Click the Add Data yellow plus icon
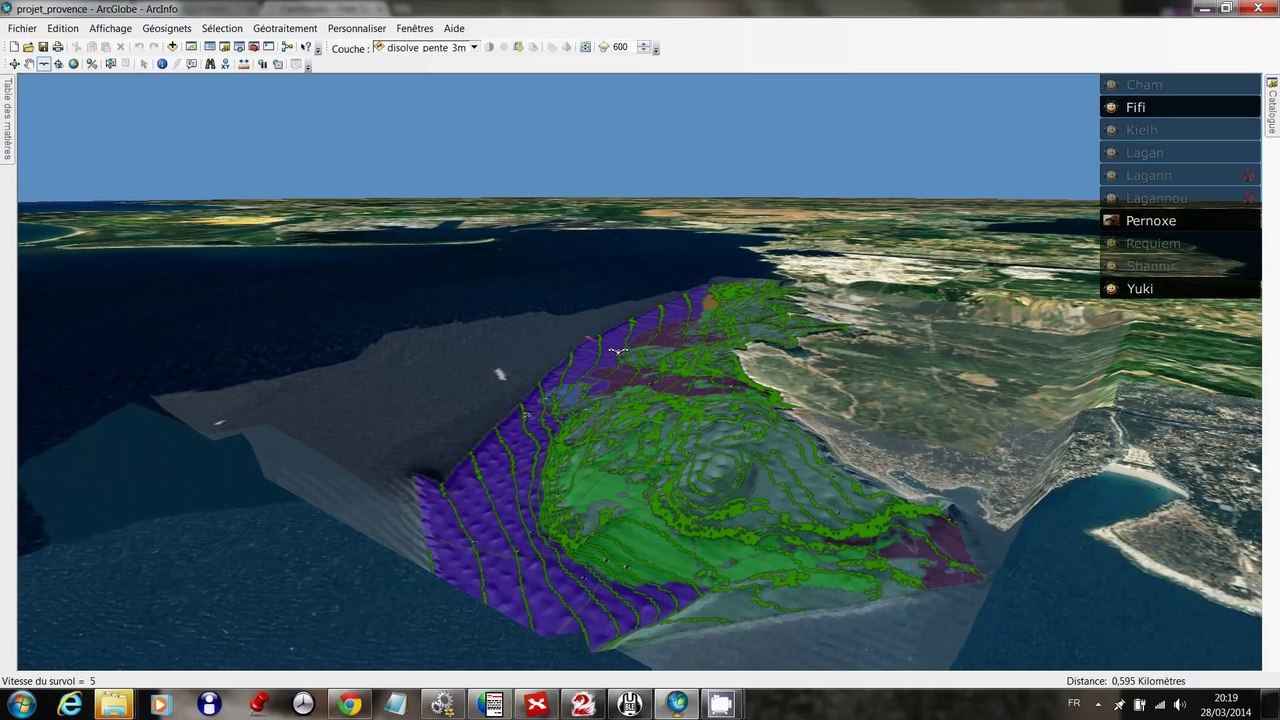This screenshot has height=720, width=1280. (x=172, y=47)
